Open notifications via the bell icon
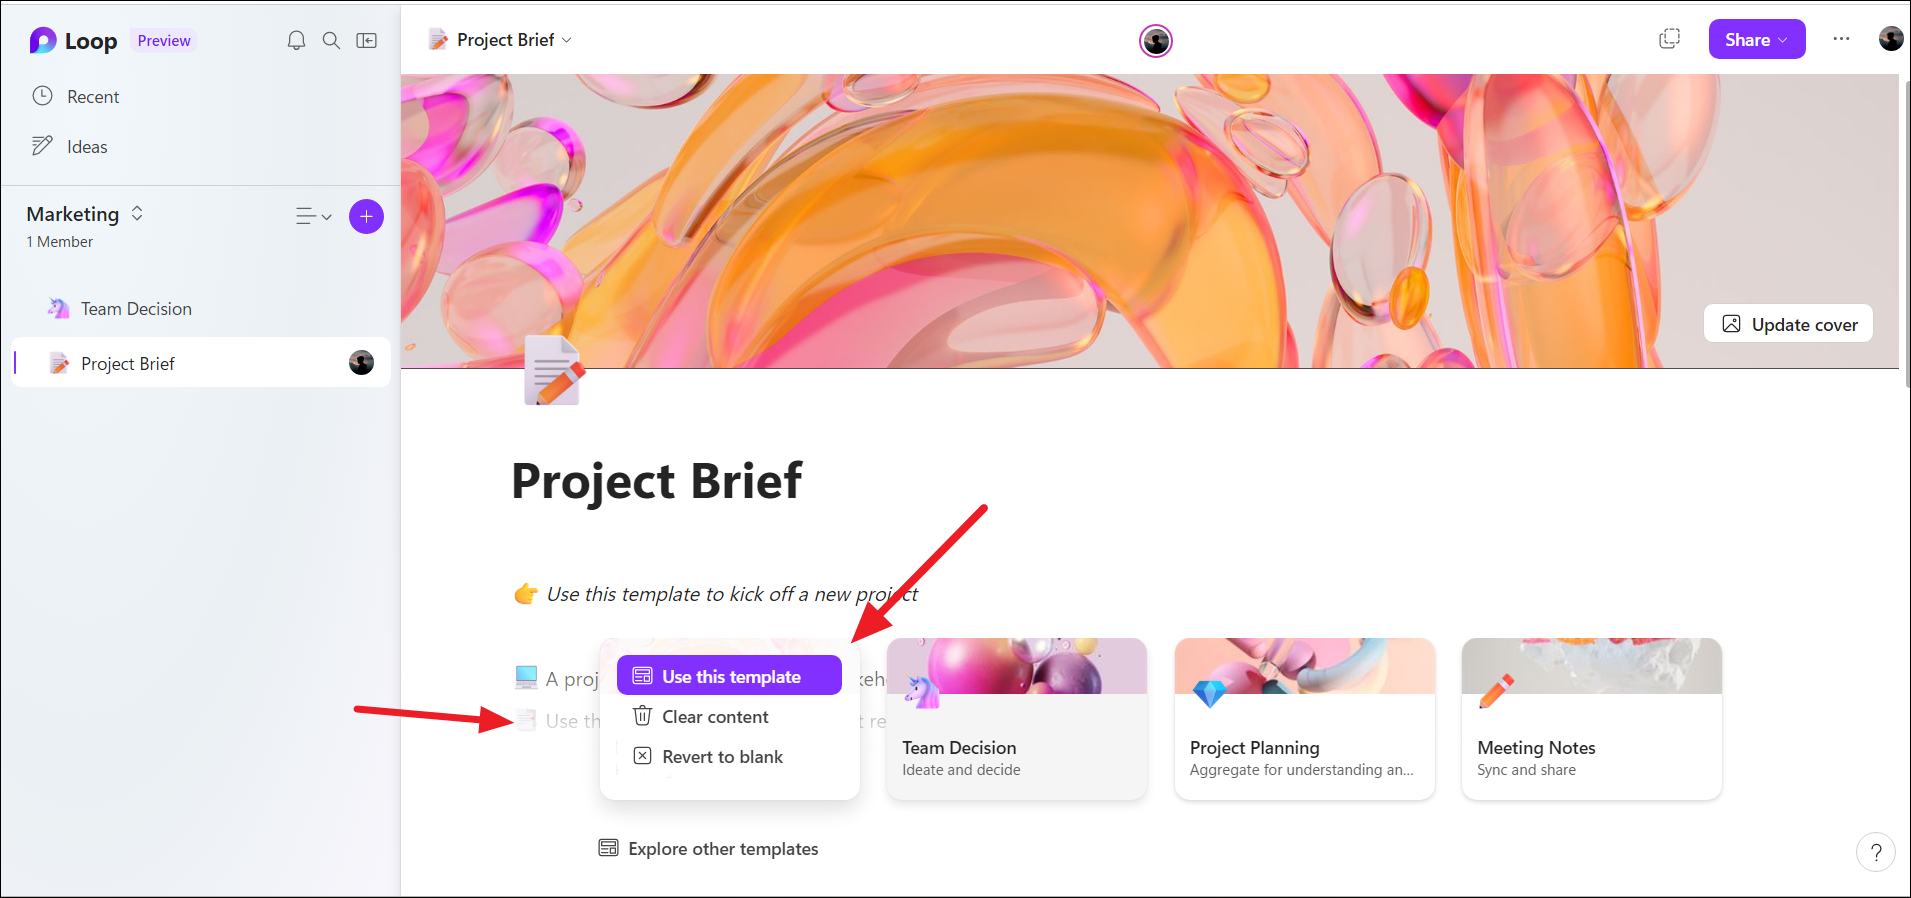1911x898 pixels. [296, 40]
